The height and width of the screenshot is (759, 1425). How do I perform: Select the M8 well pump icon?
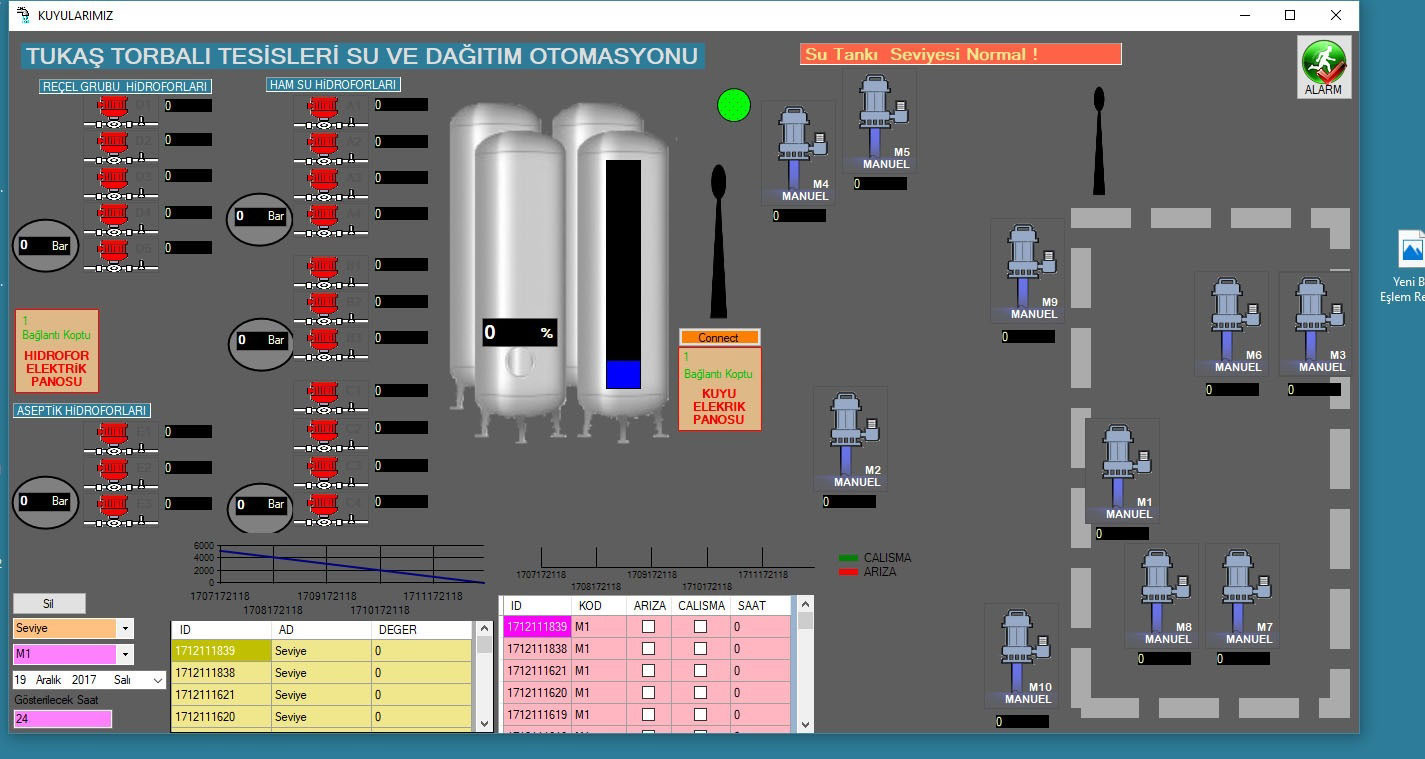1160,596
